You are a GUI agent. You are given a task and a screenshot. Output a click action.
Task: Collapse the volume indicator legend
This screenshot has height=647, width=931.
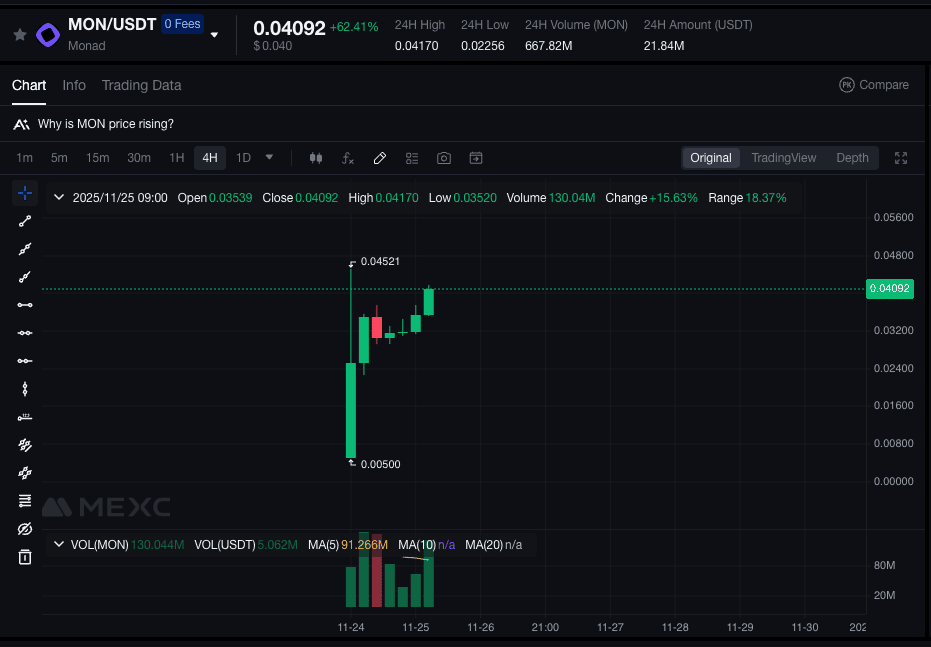point(58,545)
